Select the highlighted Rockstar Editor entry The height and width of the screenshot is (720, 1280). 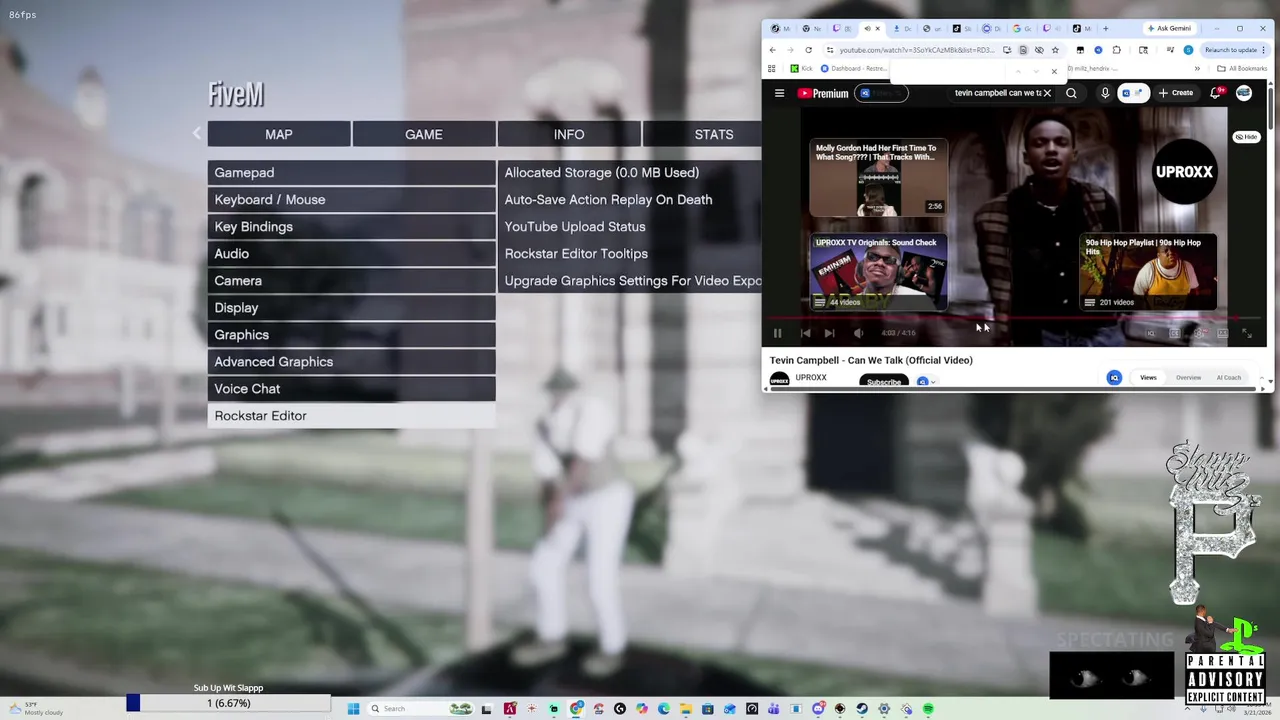(351, 416)
